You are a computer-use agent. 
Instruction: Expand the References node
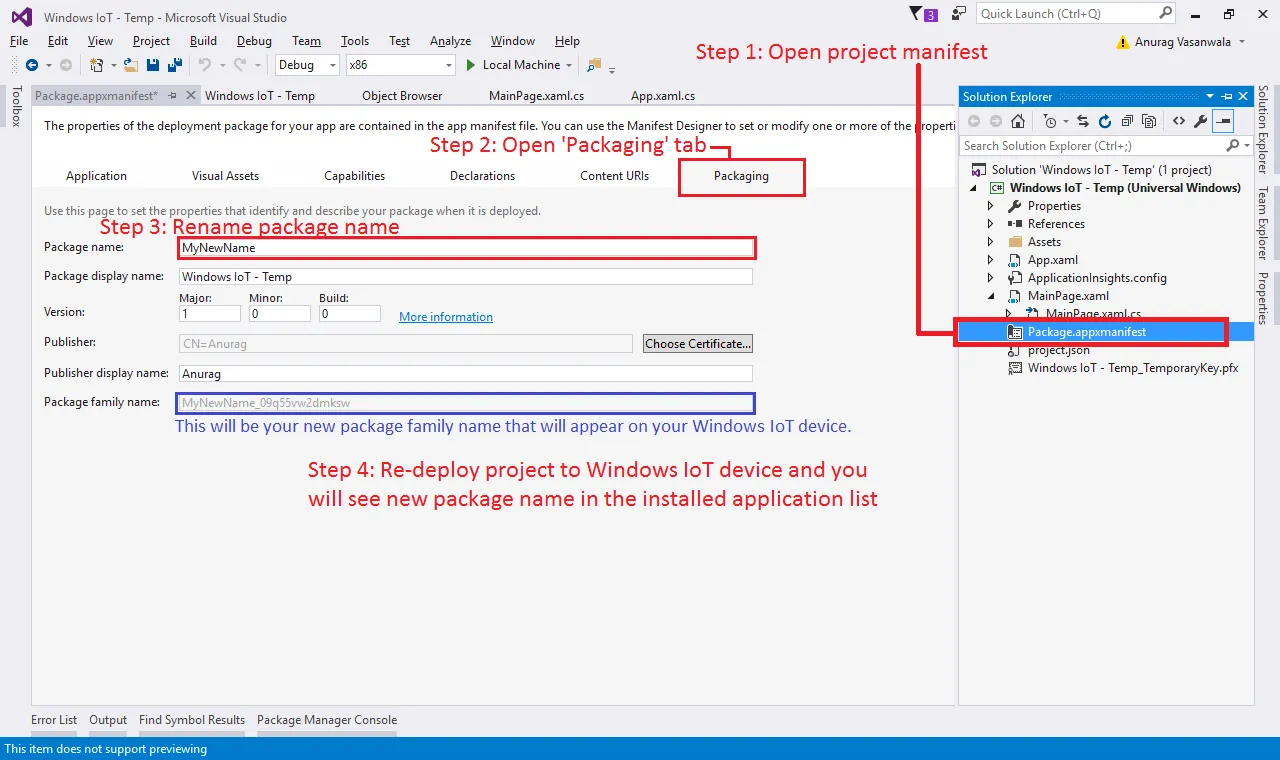coord(991,224)
